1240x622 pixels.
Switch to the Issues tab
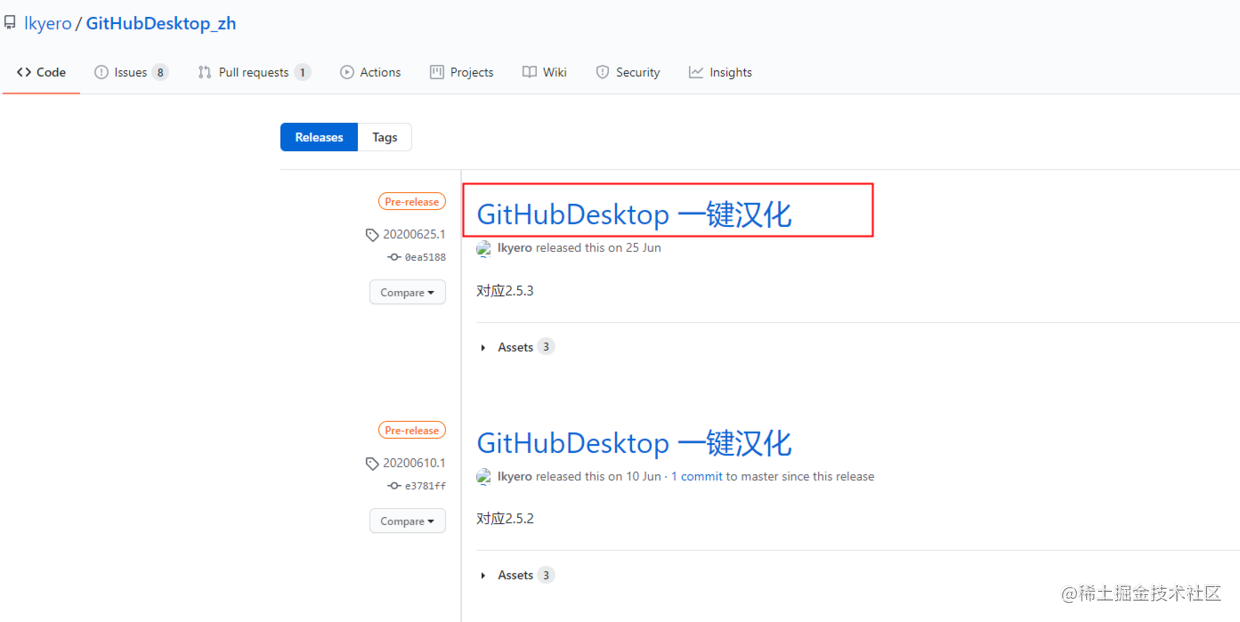click(x=131, y=72)
